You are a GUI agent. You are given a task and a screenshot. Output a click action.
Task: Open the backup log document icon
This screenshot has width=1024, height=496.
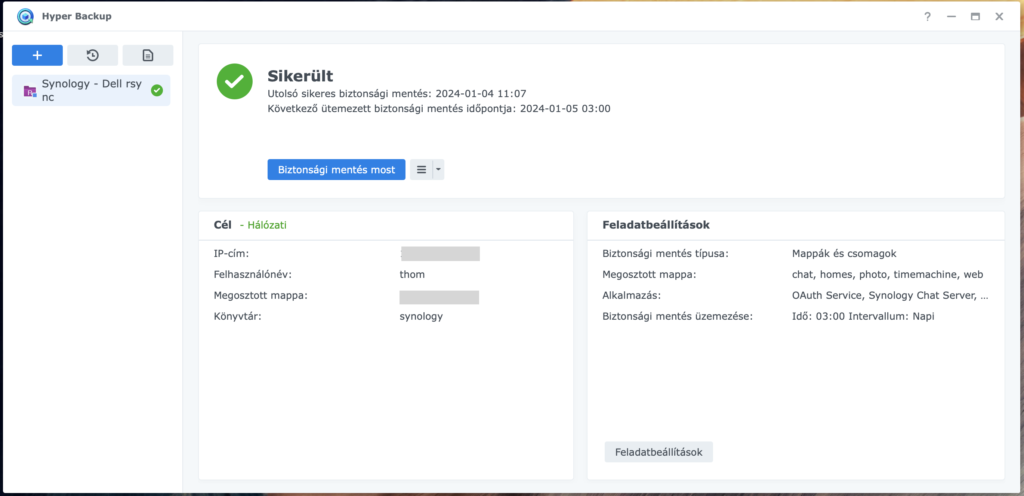[x=148, y=55]
